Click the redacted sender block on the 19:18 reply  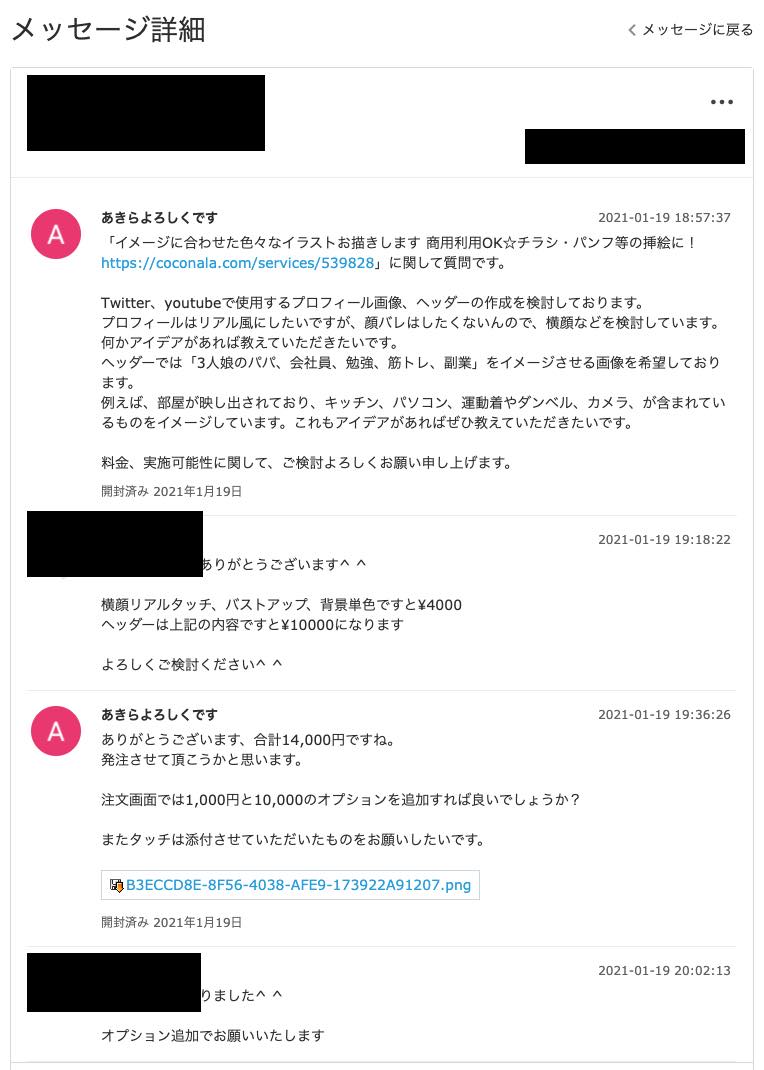click(x=114, y=543)
